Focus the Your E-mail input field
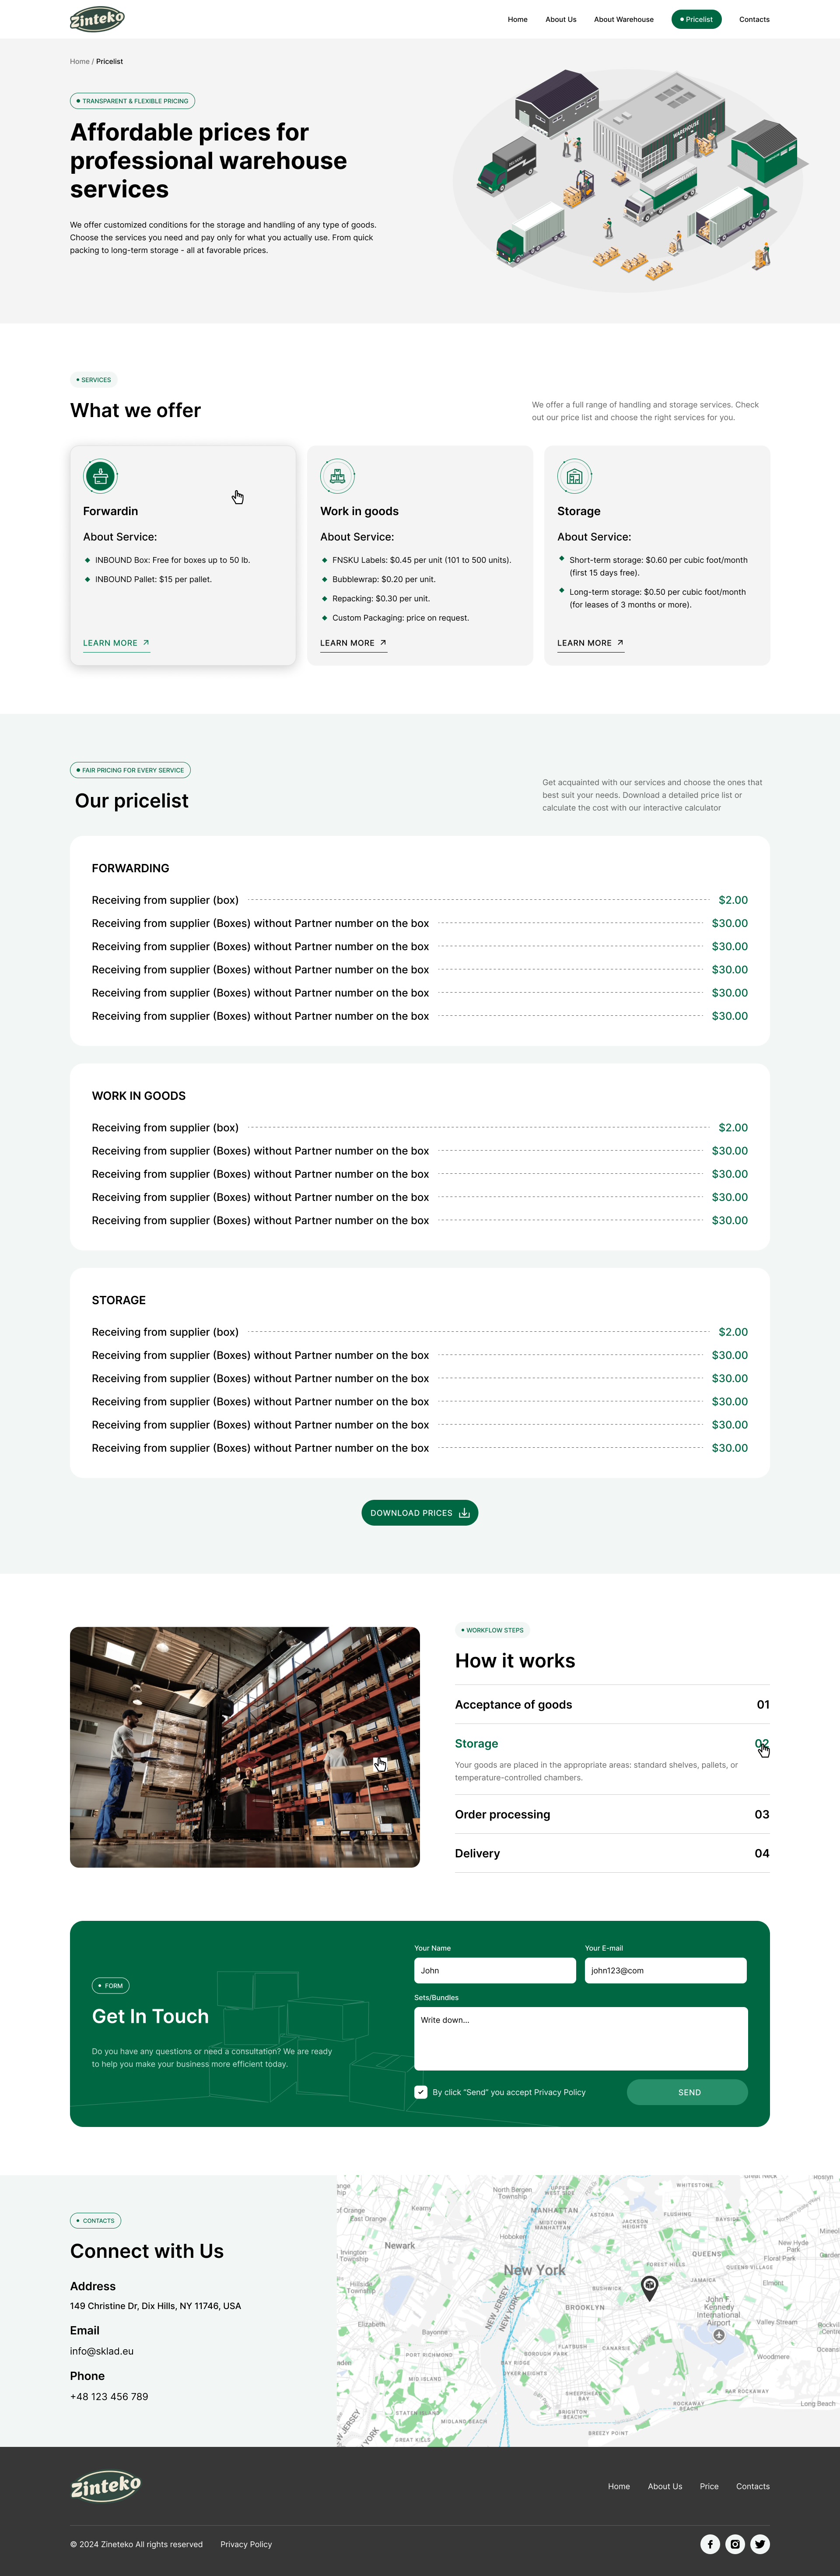 click(665, 1971)
